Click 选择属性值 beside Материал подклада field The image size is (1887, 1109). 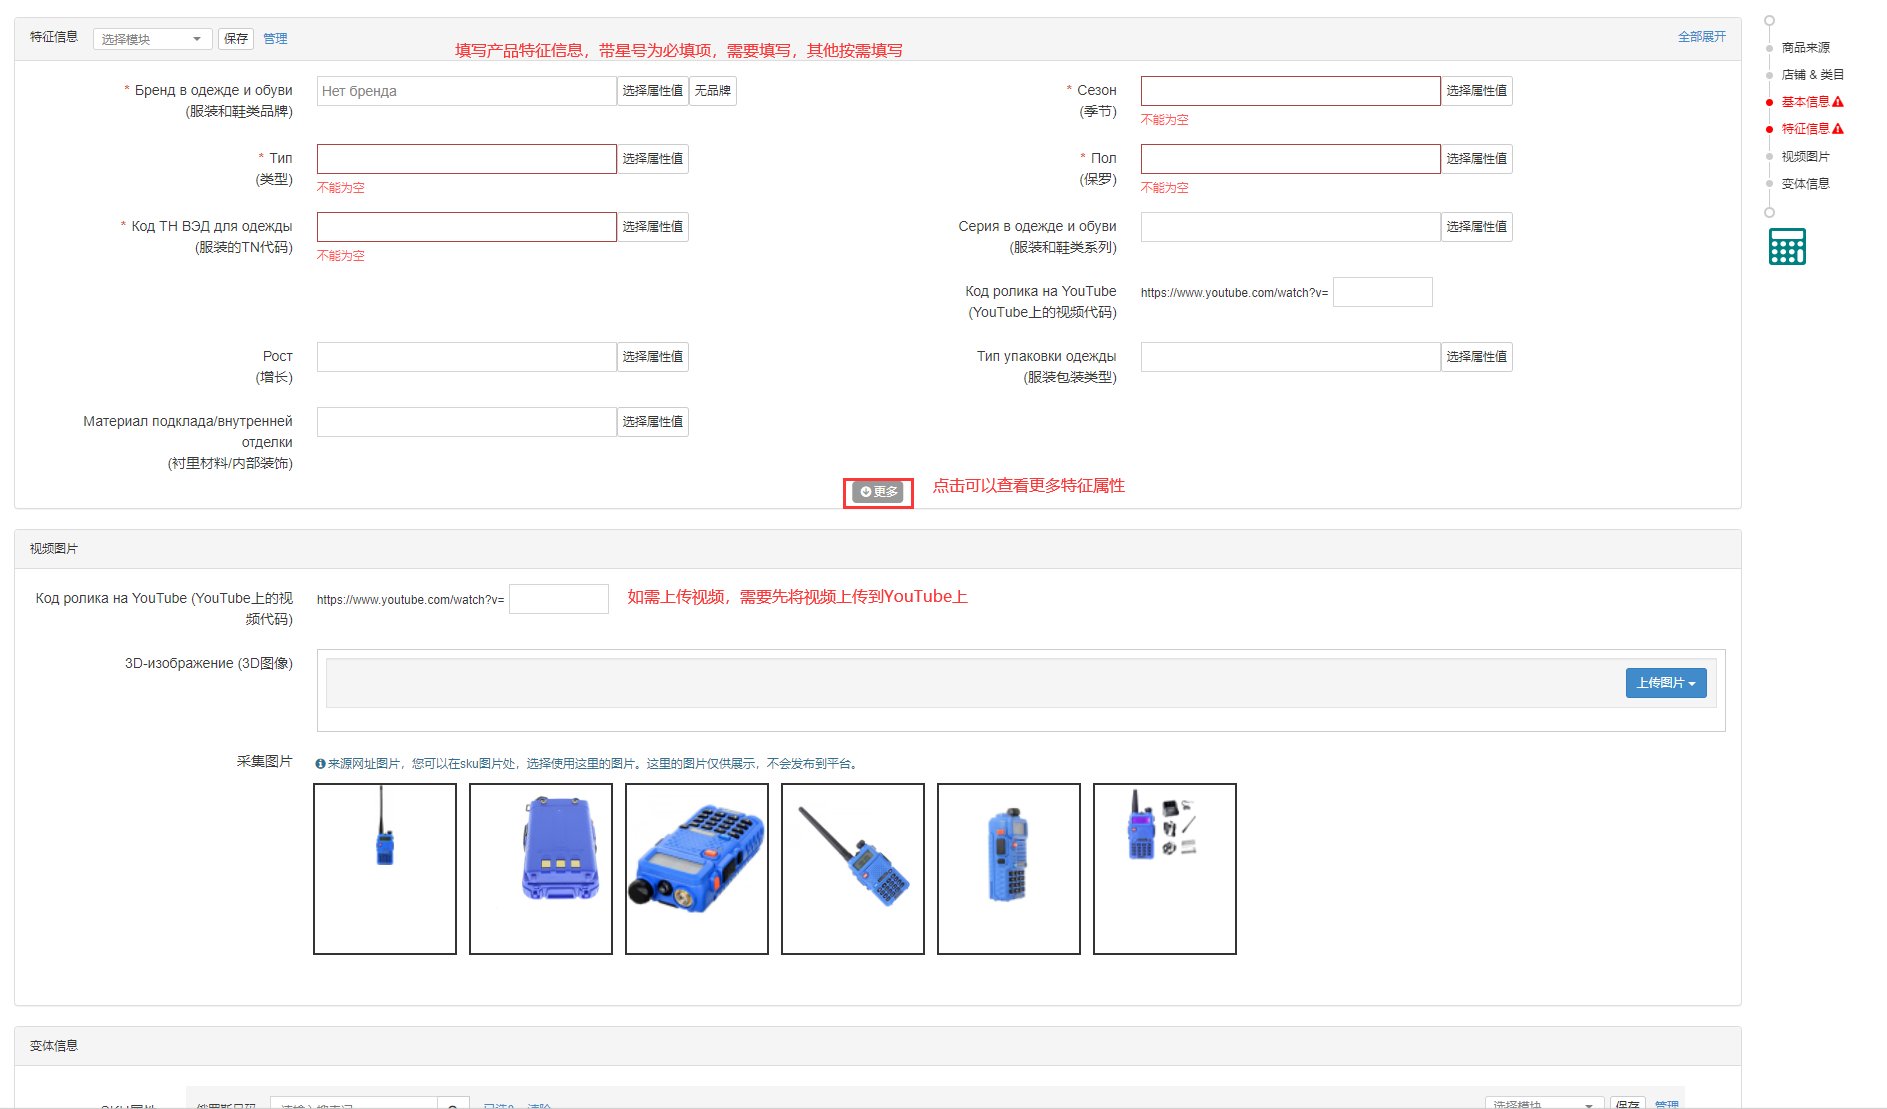[652, 422]
